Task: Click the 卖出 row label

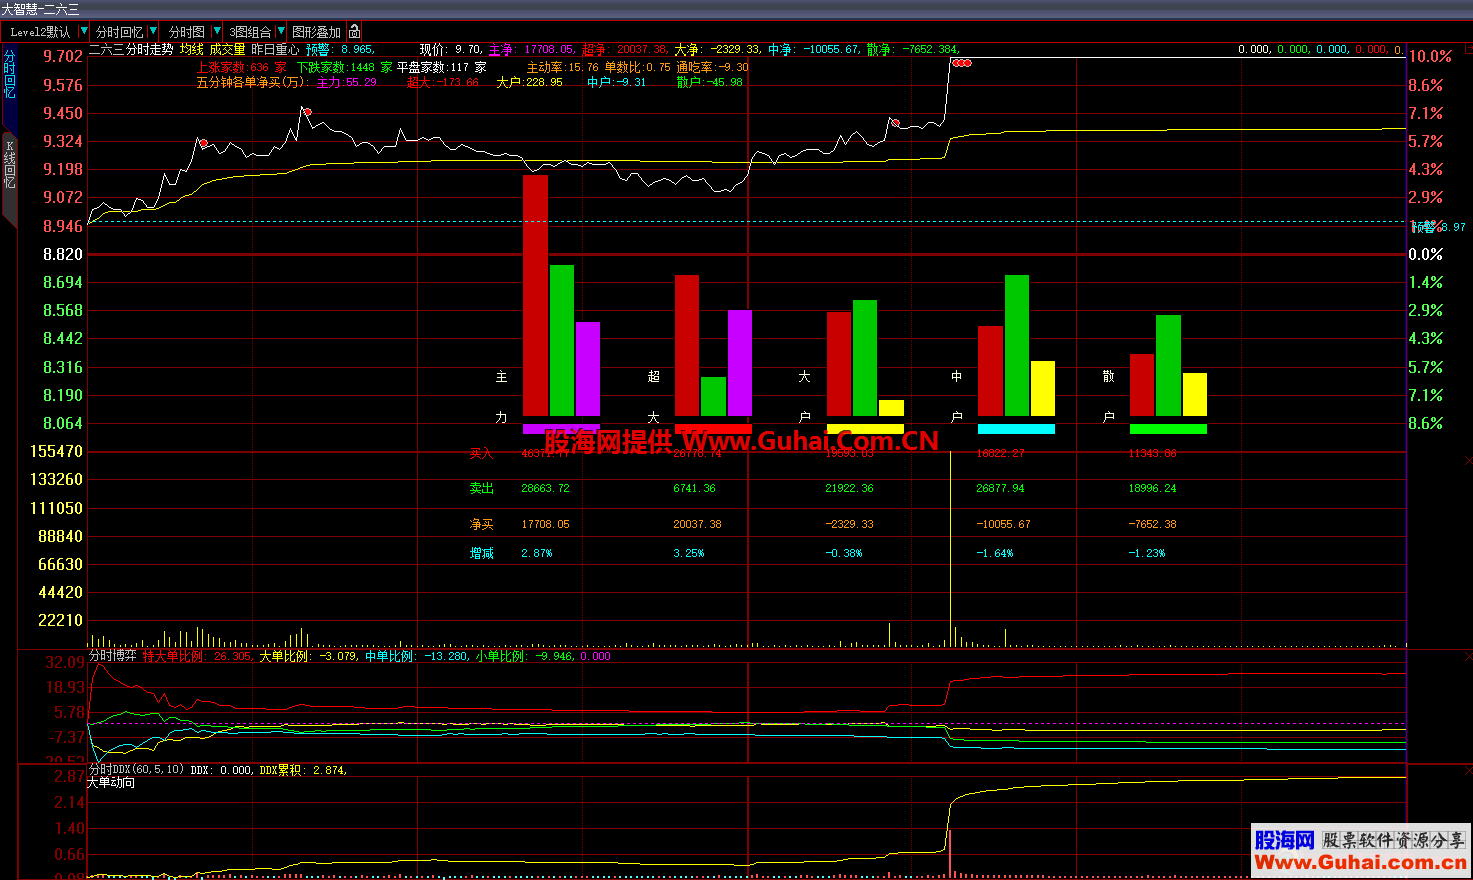Action: (482, 489)
